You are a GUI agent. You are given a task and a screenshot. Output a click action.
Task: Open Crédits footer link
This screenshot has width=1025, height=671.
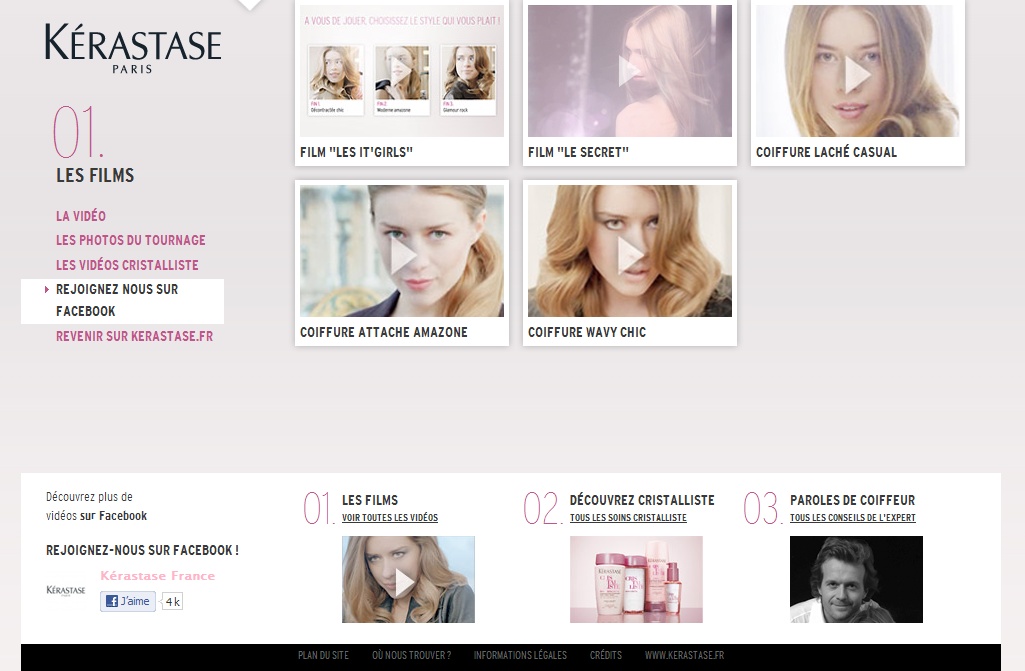(x=606, y=655)
